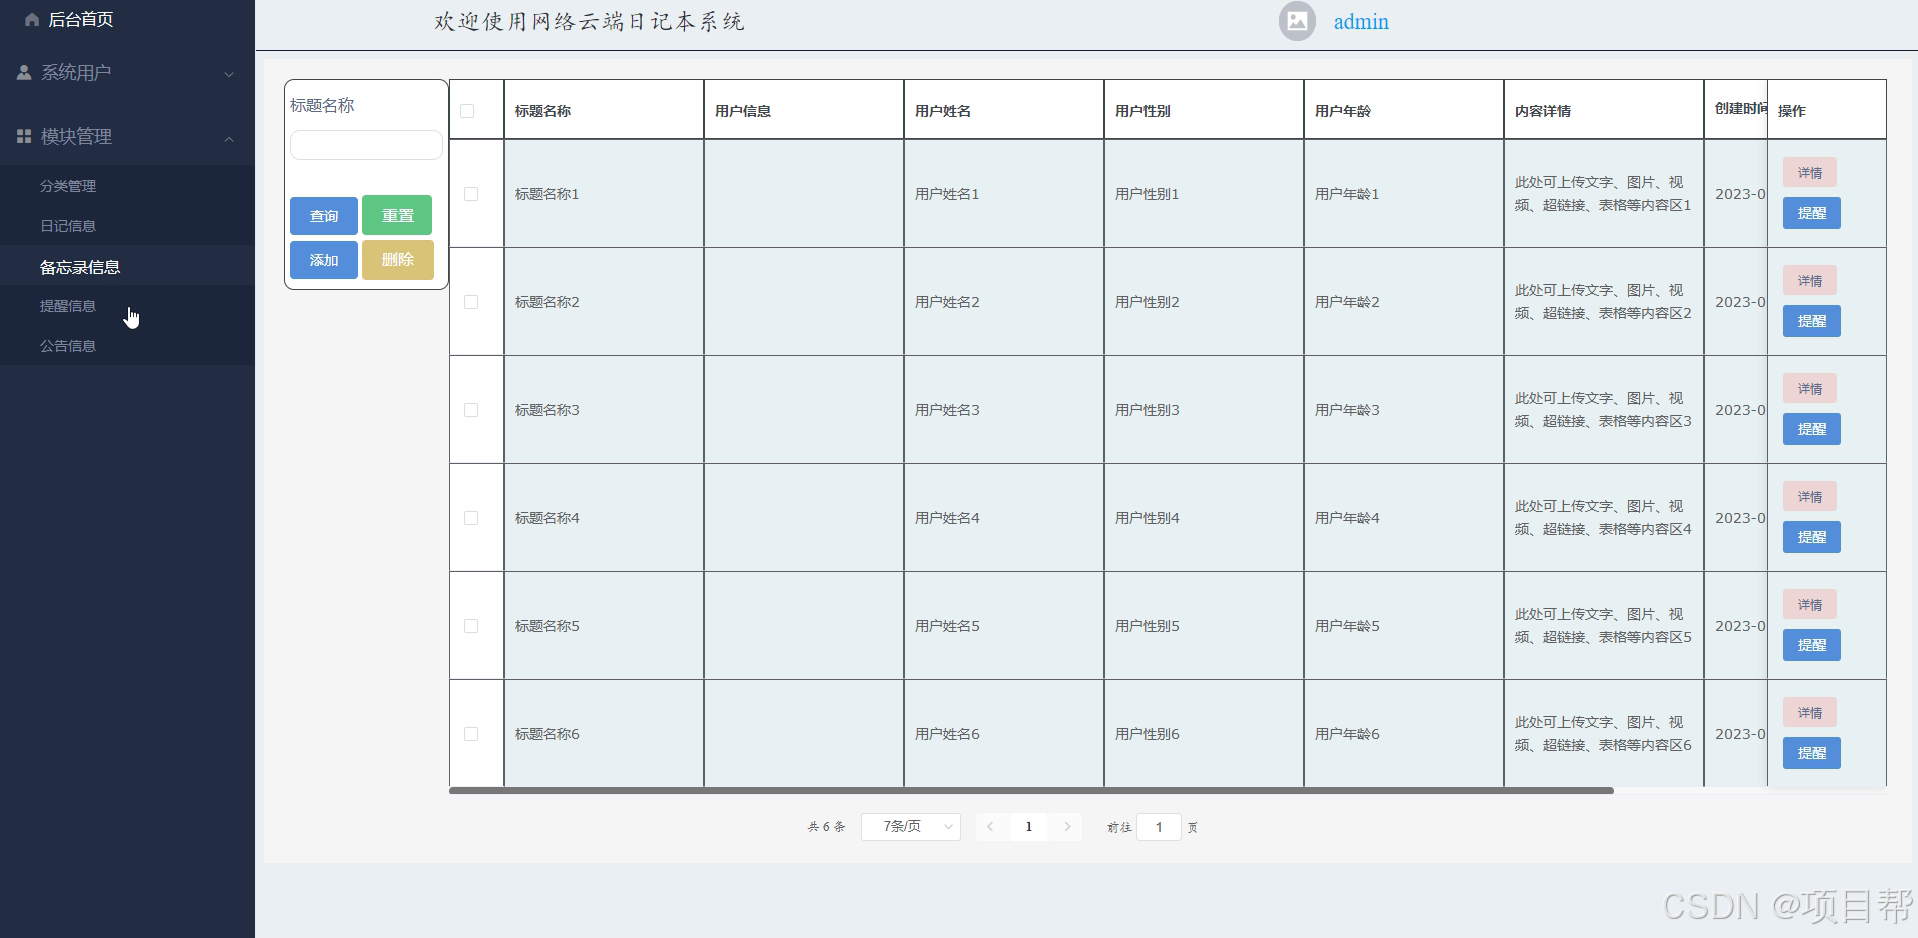
Task: Click the yellow 删除 button
Action: (x=398, y=260)
